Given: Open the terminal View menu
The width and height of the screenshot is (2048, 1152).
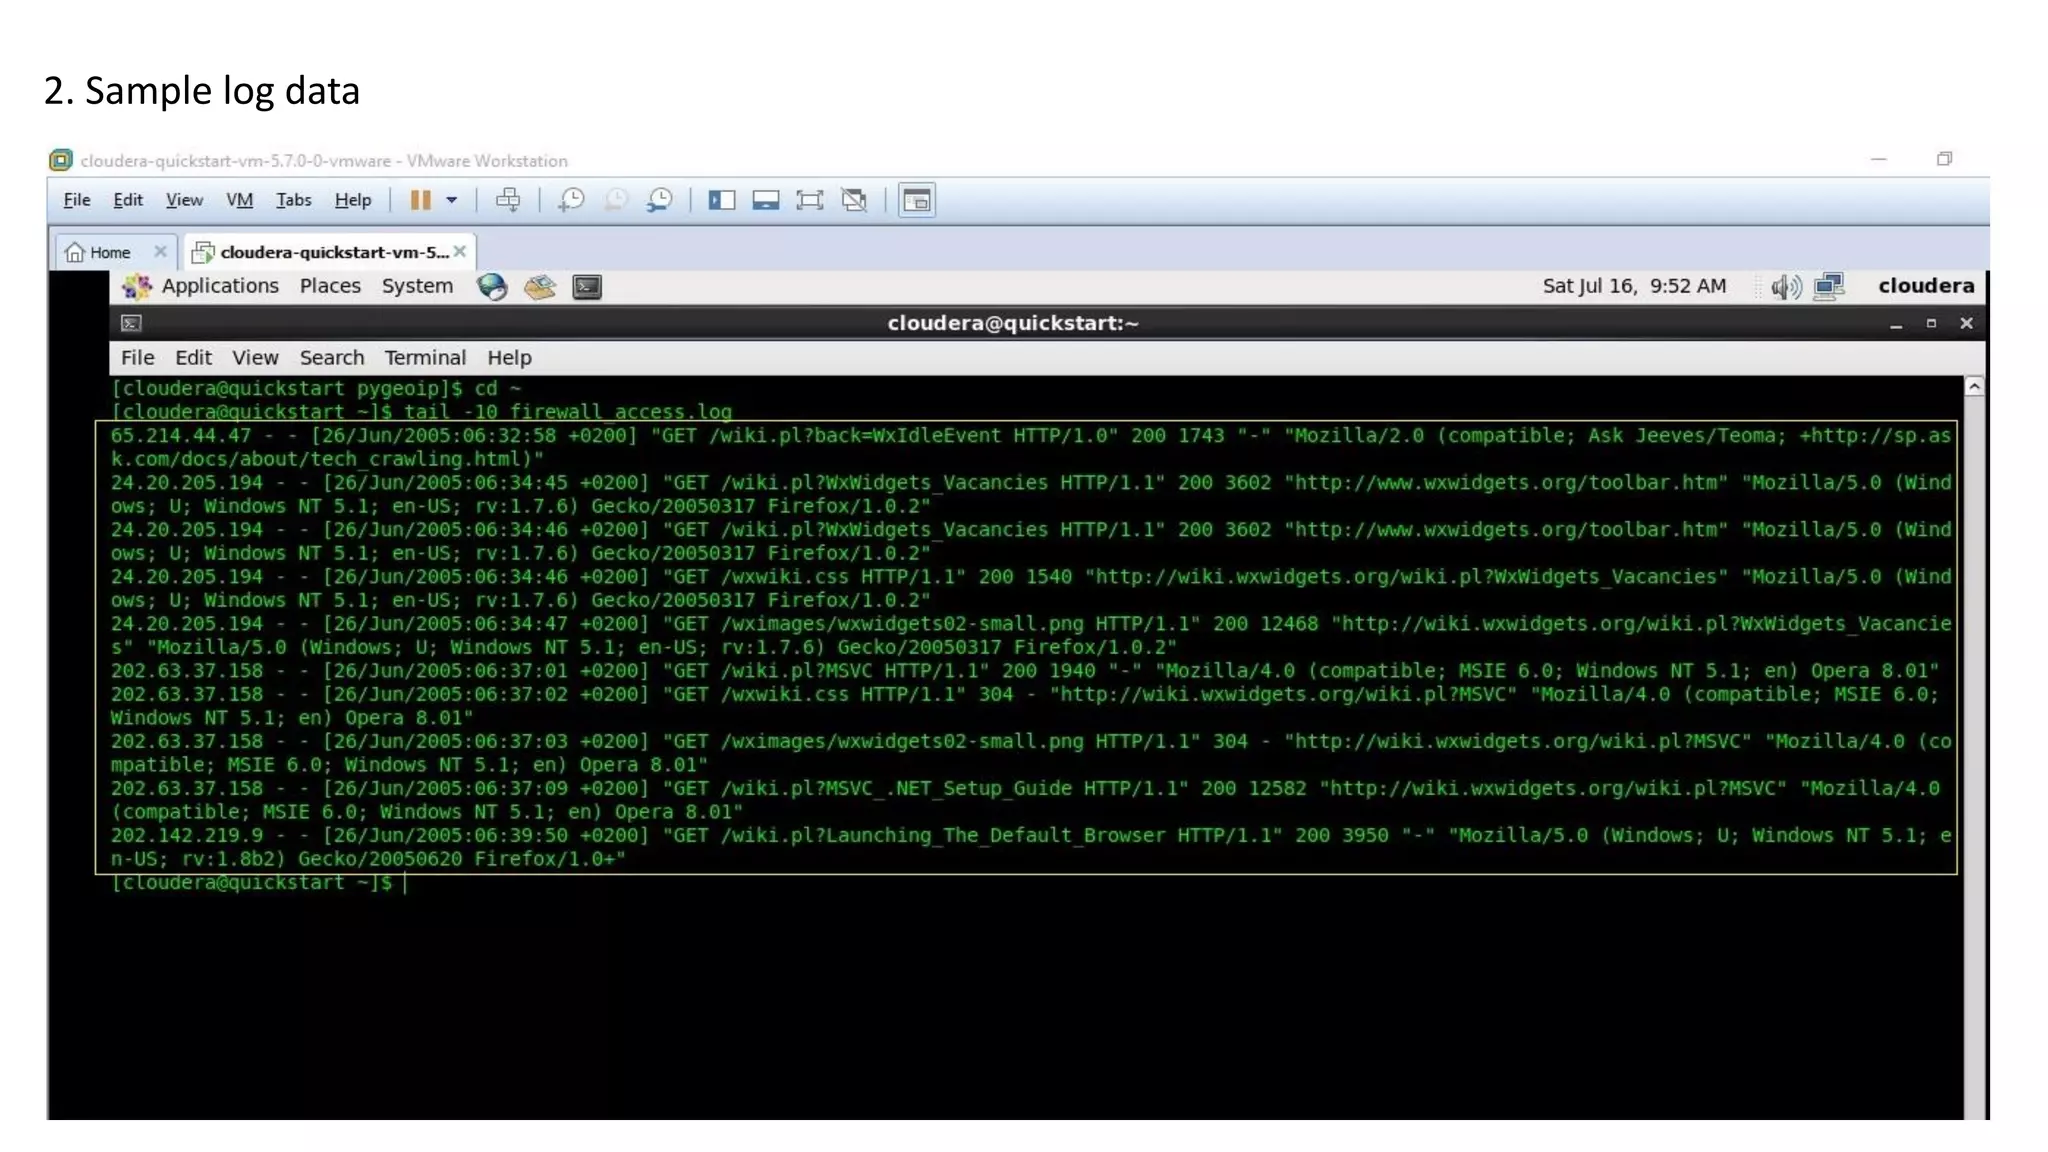Looking at the screenshot, I should tap(255, 358).
